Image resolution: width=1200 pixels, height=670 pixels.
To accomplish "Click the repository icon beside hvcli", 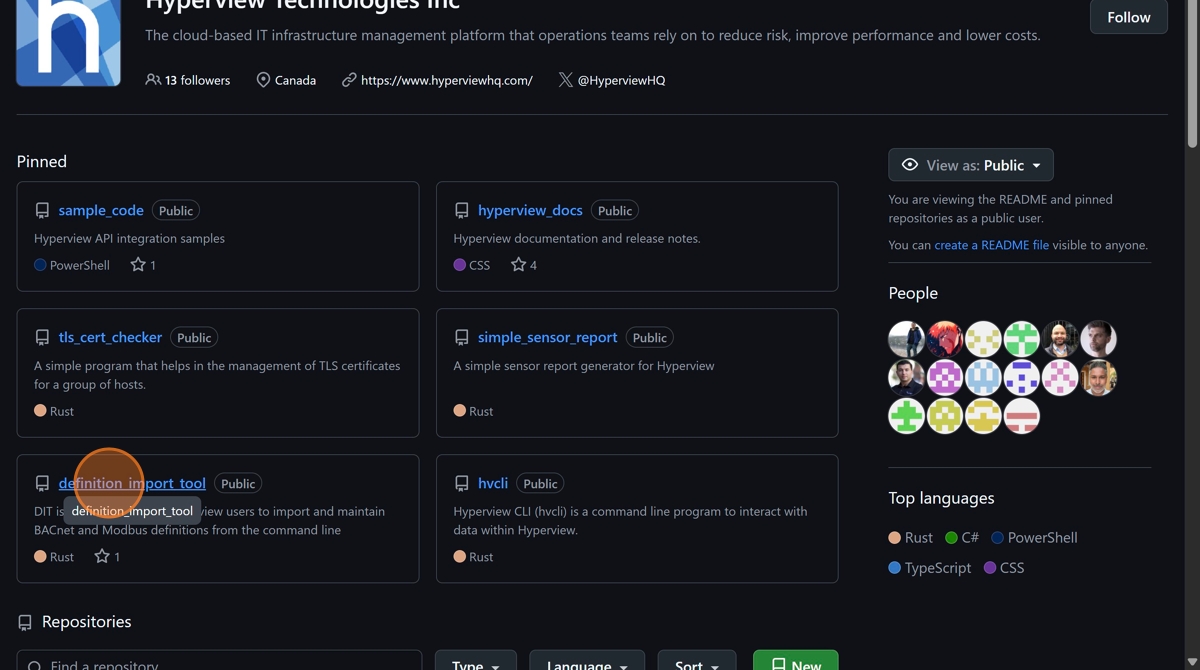I will point(461,484).
